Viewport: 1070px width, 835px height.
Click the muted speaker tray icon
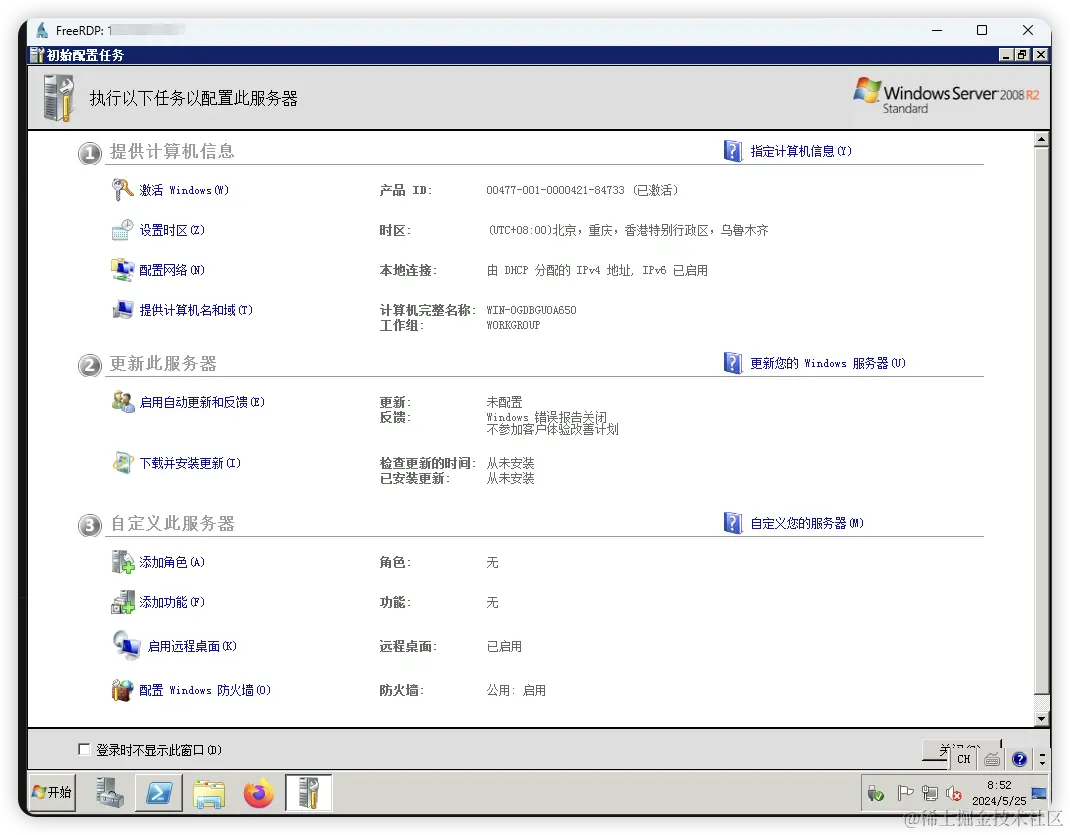point(954,793)
